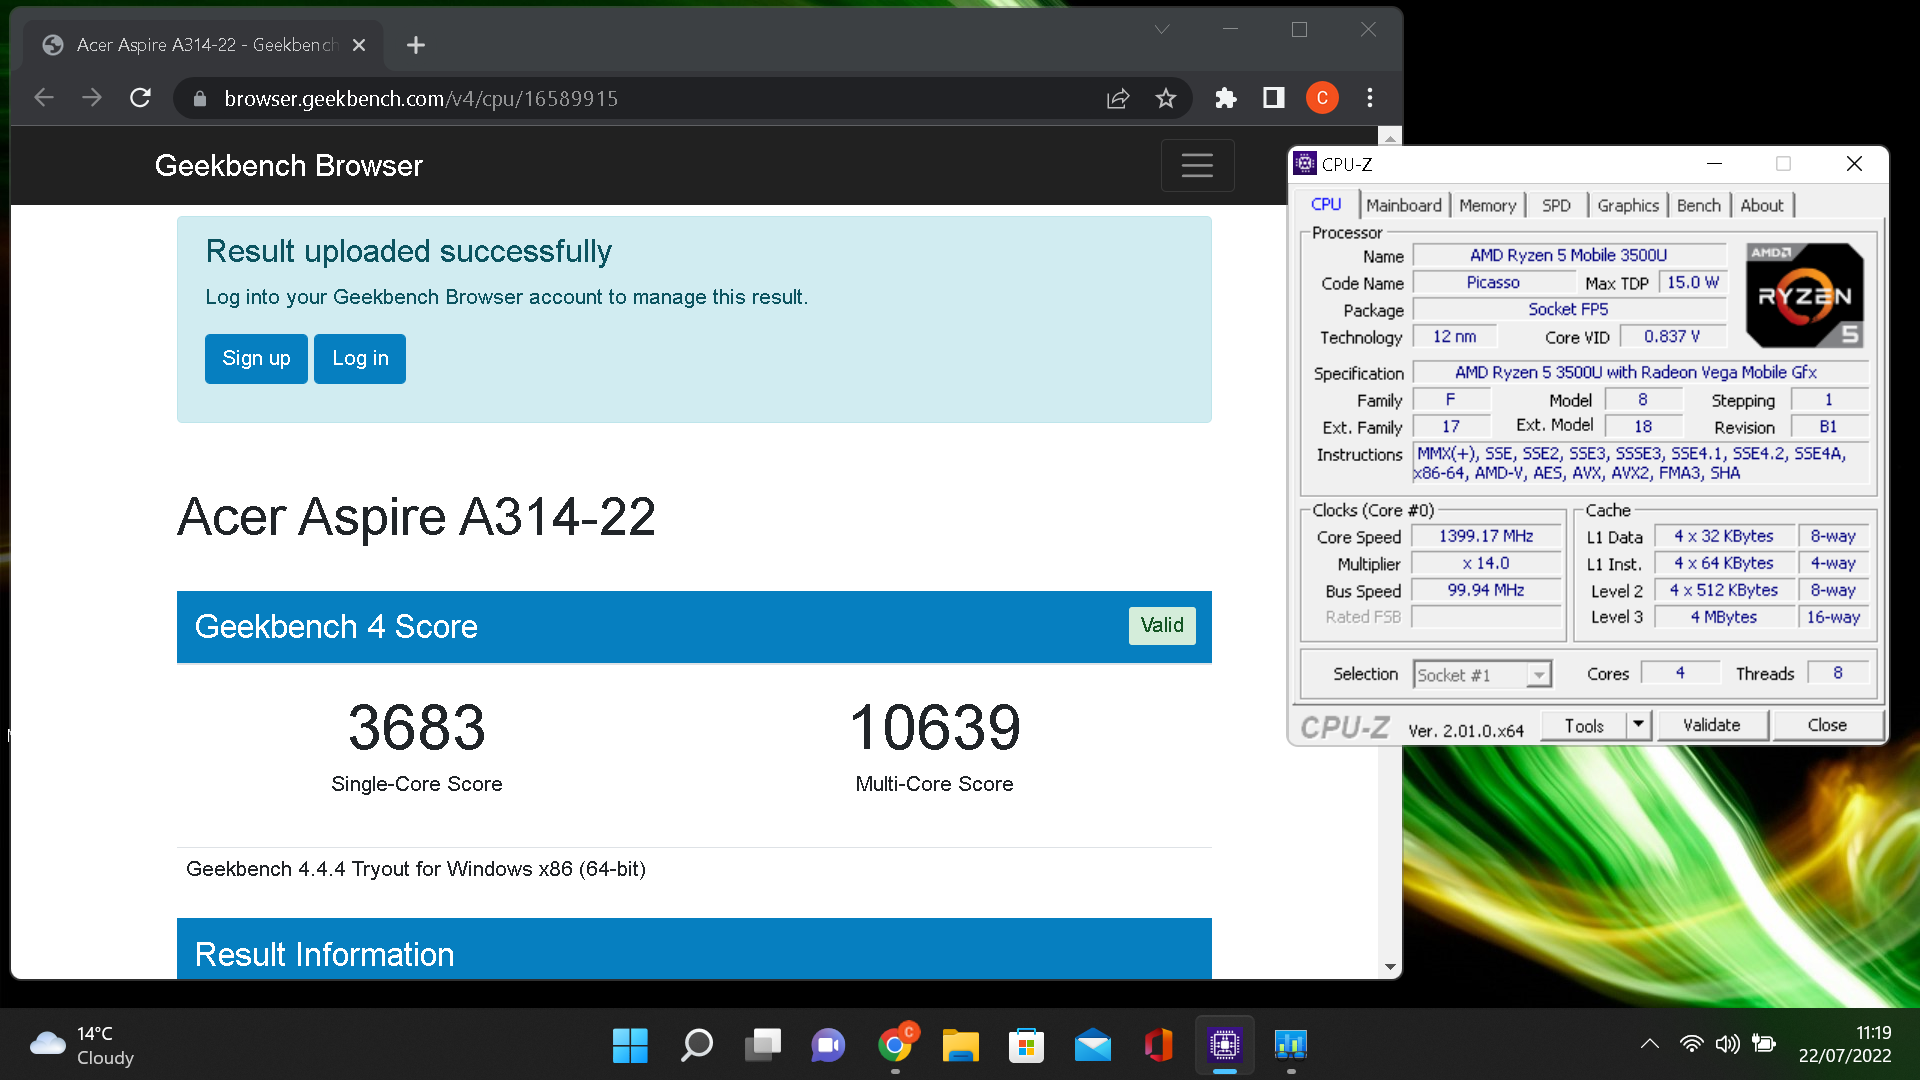
Task: Click the Level 3 cache 4 MBytes value
Action: point(1724,617)
